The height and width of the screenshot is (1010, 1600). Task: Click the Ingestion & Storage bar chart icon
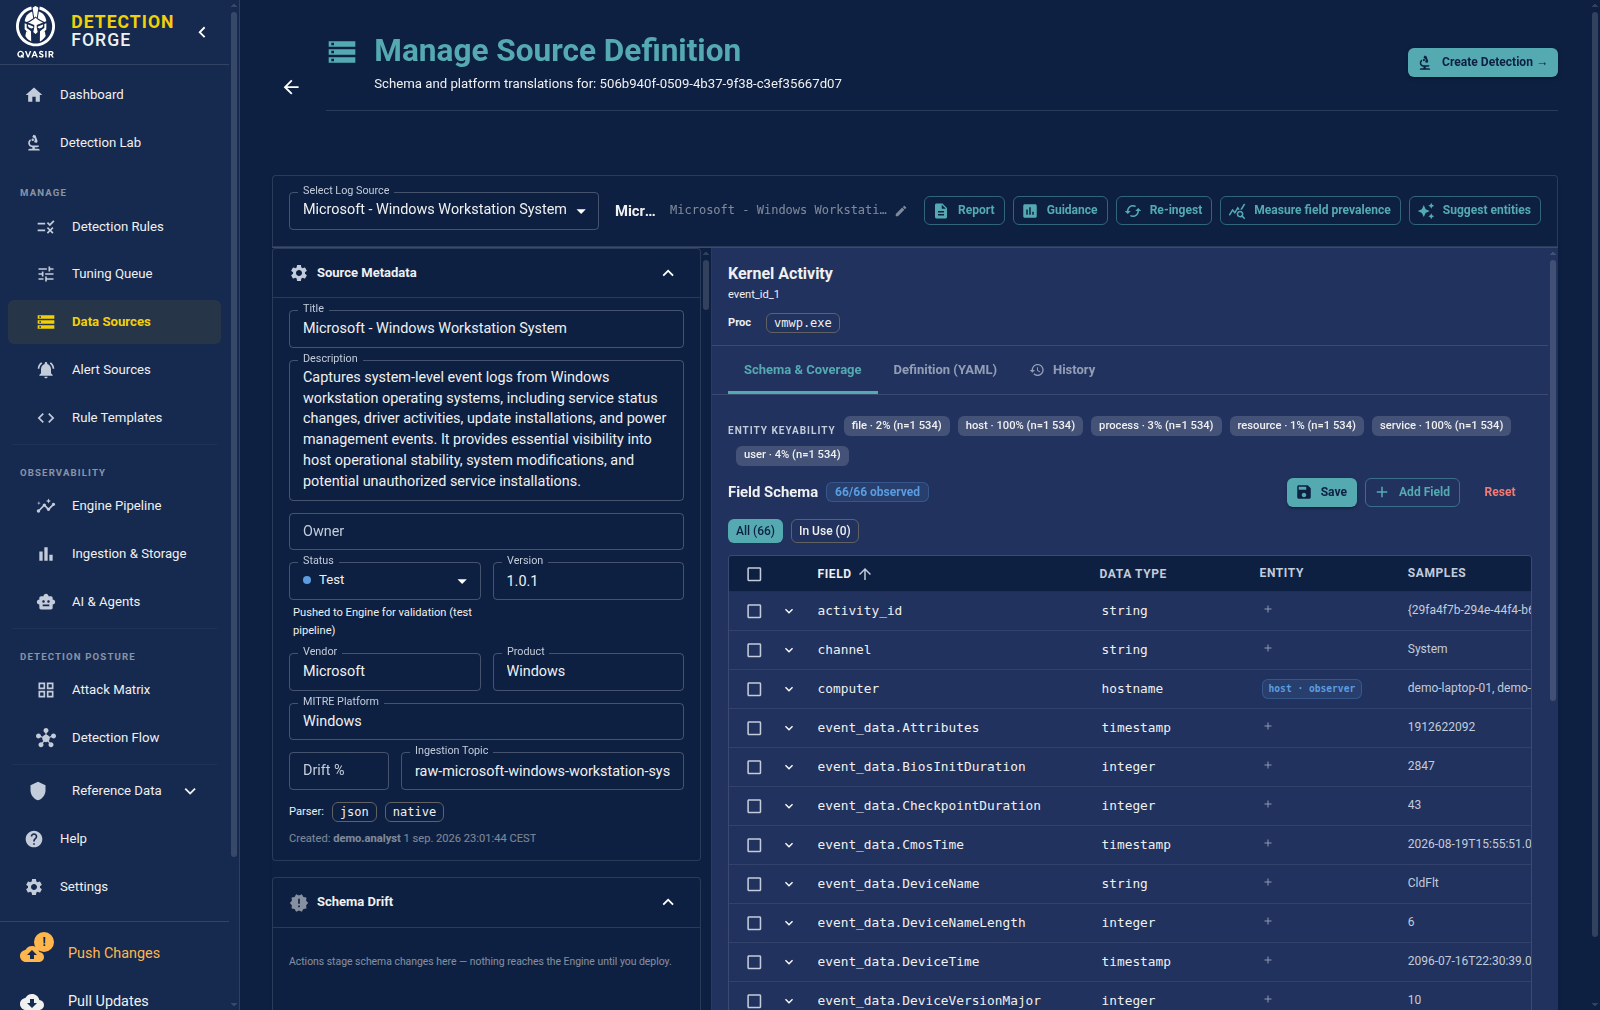pyautogui.click(x=46, y=554)
